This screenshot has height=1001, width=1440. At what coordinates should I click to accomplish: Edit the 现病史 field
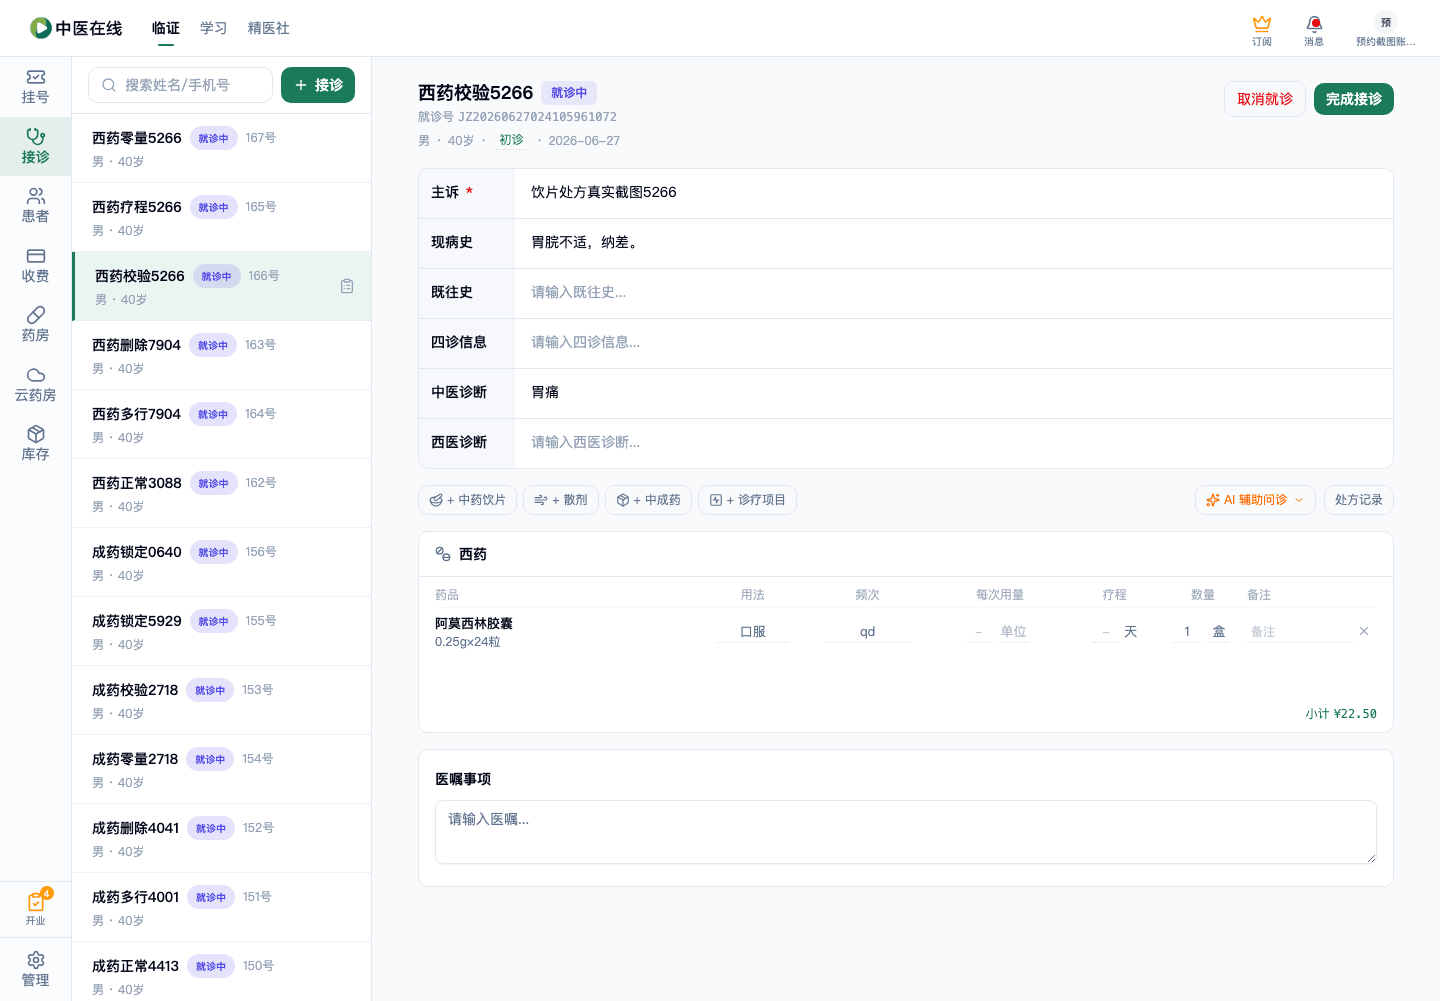click(954, 243)
